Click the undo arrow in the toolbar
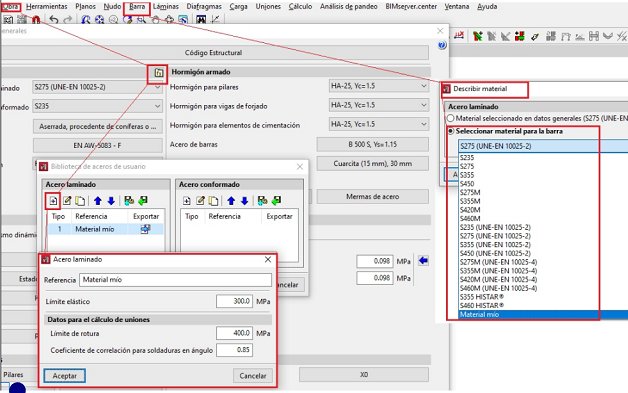 coord(54,19)
